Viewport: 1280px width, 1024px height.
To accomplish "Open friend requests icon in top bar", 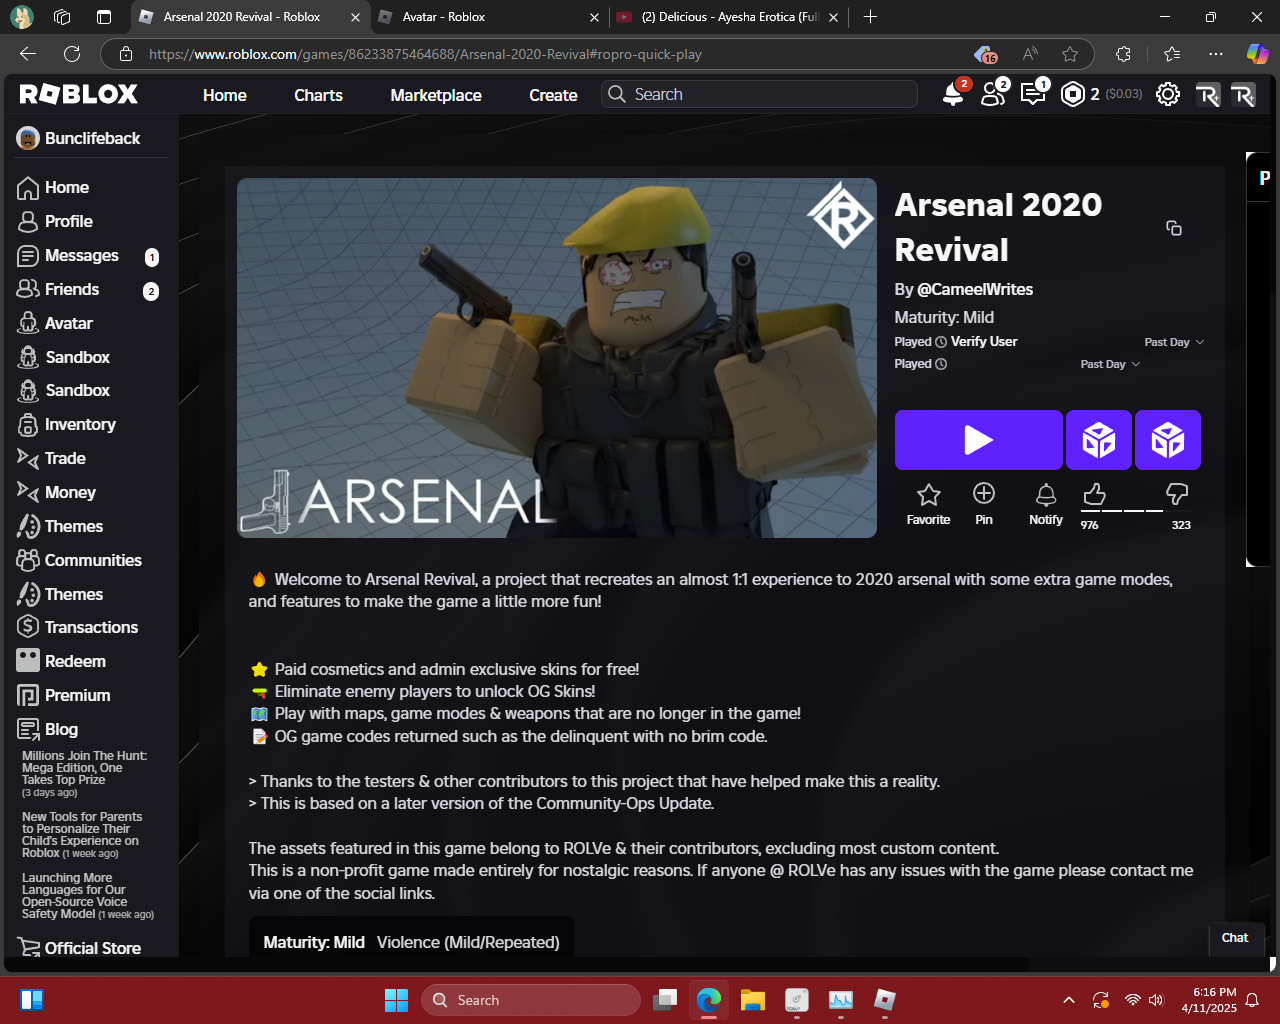I will click(993, 94).
